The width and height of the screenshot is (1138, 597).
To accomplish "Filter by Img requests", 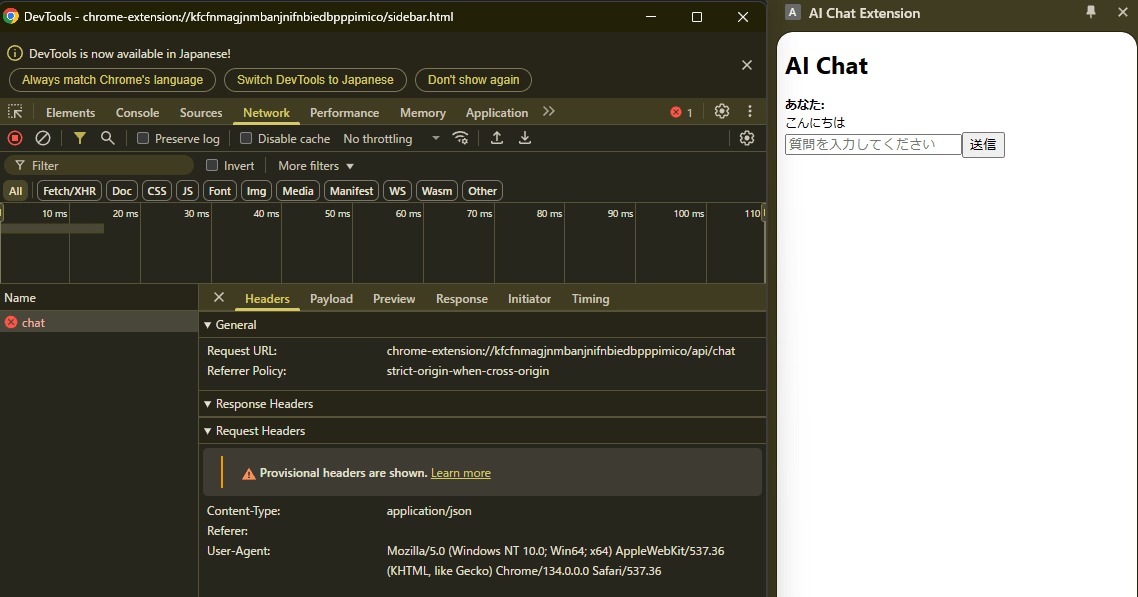I will [256, 191].
